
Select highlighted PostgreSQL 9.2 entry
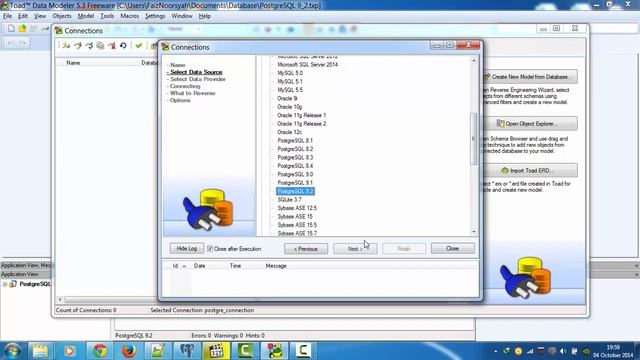coord(296,191)
